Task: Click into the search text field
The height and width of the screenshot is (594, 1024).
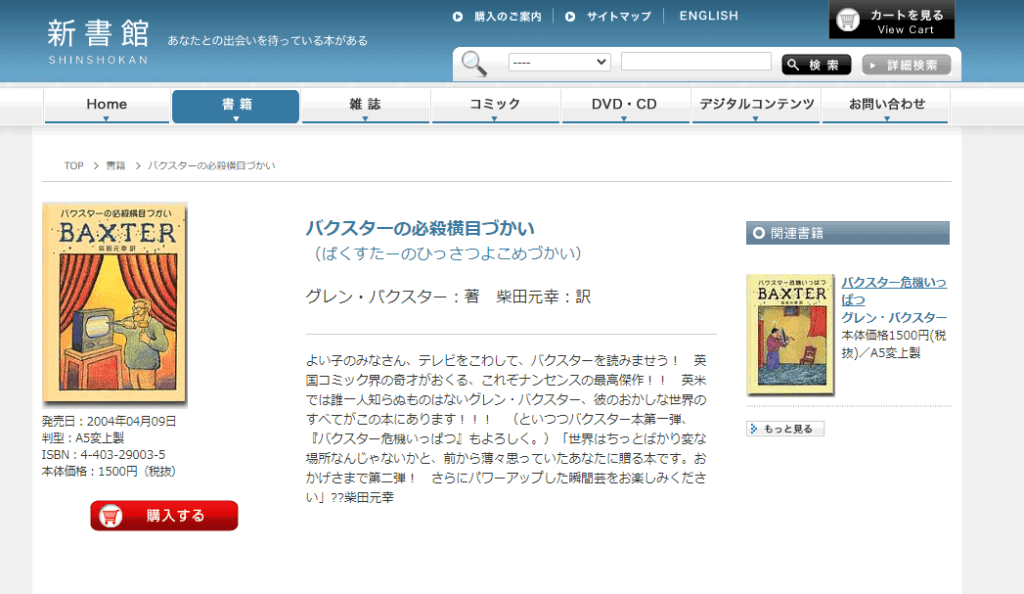Action: [695, 62]
